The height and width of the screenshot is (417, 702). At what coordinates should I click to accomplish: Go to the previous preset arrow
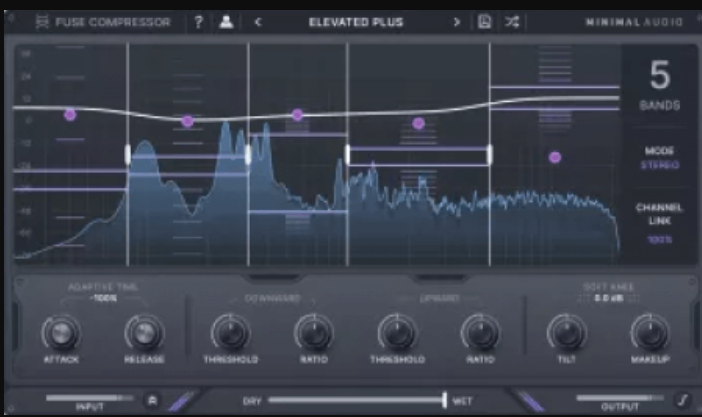tap(258, 22)
